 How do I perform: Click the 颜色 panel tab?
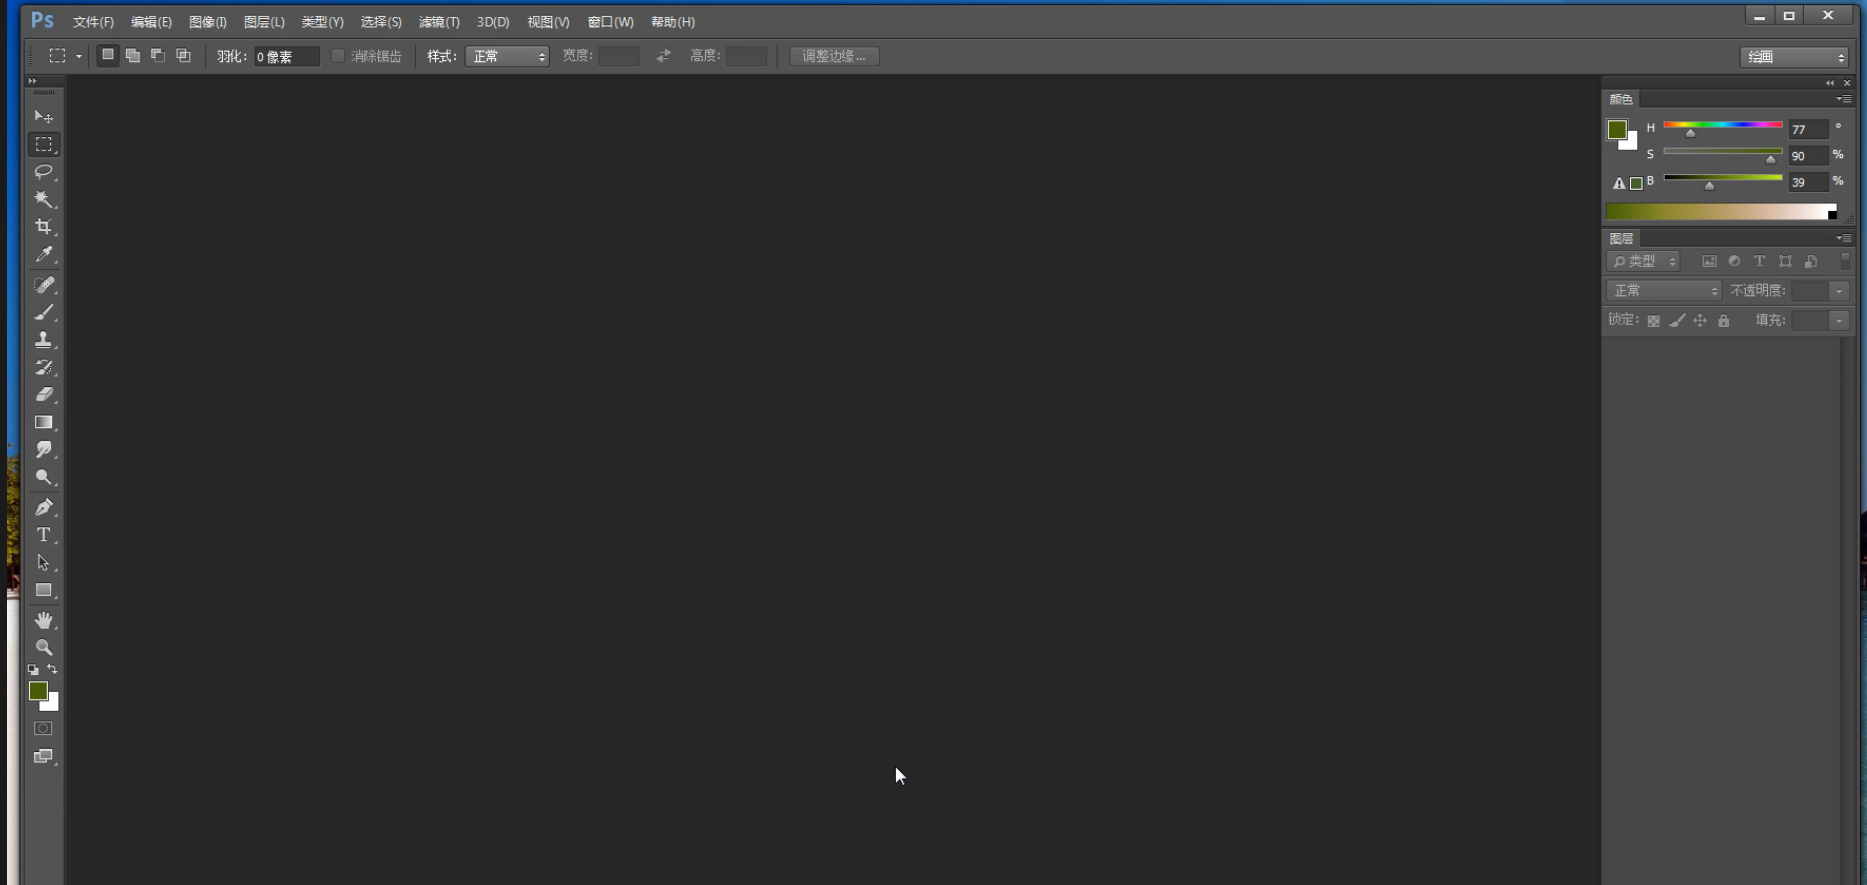pyautogui.click(x=1621, y=99)
